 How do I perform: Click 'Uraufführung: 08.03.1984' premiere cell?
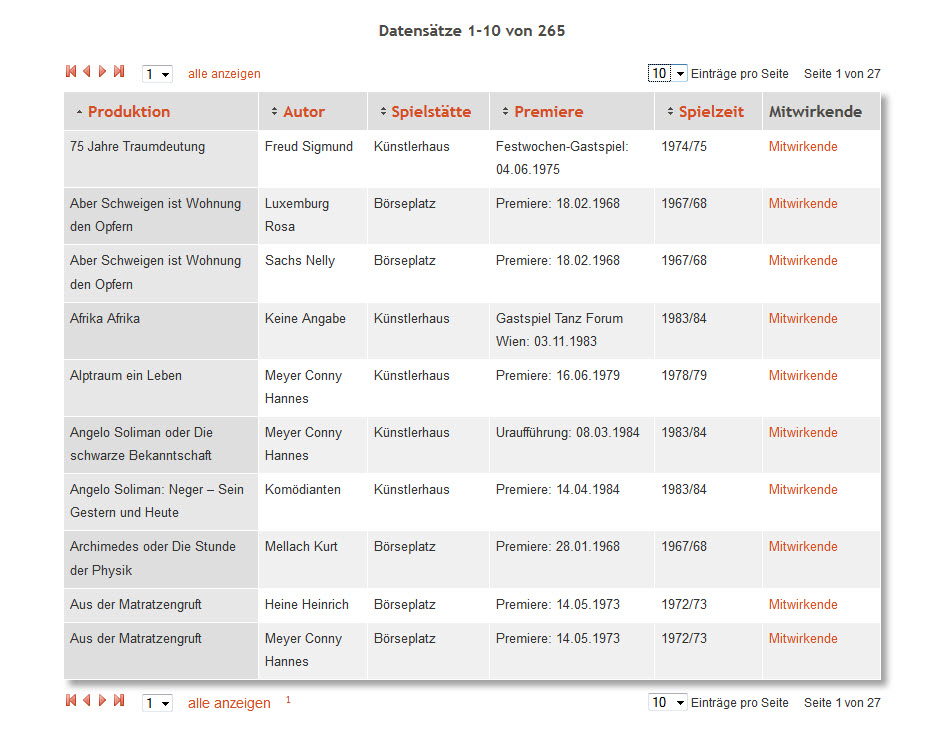572,444
